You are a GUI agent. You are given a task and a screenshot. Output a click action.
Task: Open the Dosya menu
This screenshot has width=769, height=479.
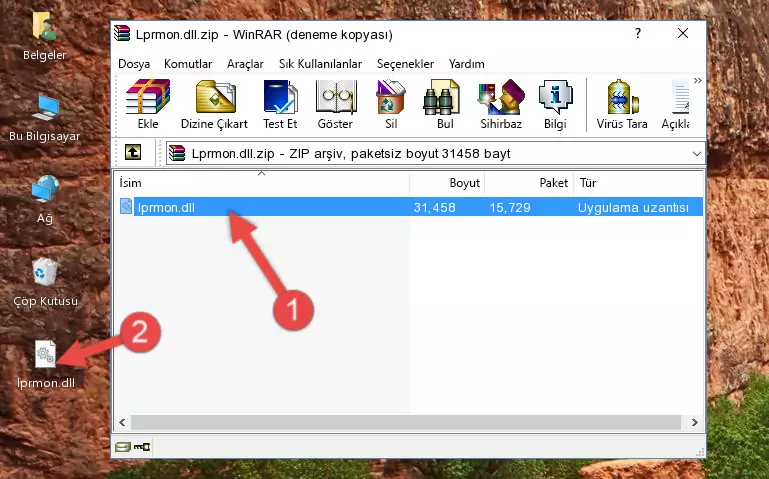click(x=134, y=64)
